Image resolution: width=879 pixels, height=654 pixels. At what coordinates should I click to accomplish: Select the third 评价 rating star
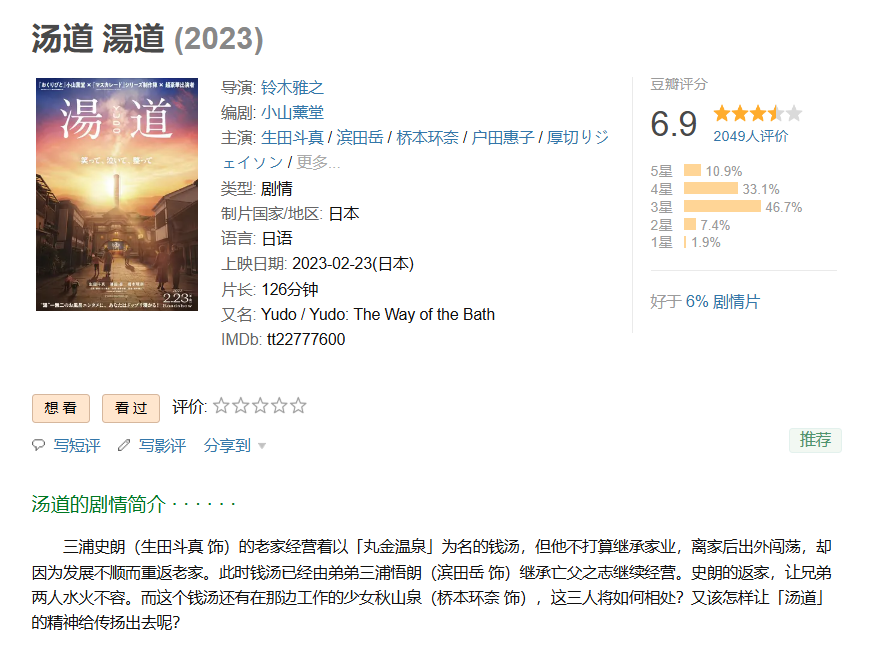tap(259, 406)
